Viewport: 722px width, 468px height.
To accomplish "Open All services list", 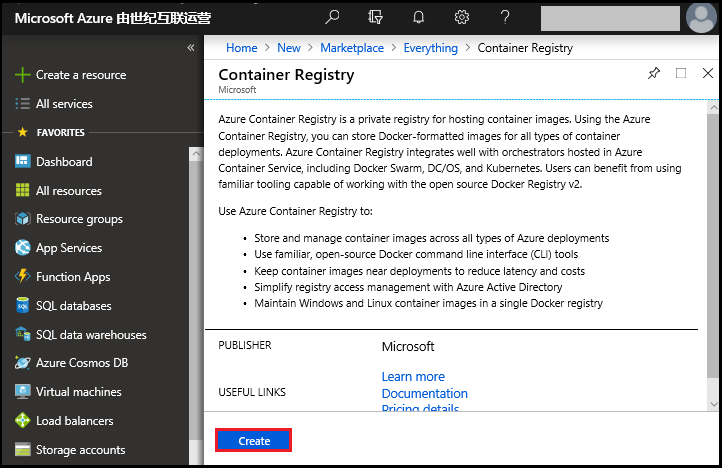I will pos(64,104).
